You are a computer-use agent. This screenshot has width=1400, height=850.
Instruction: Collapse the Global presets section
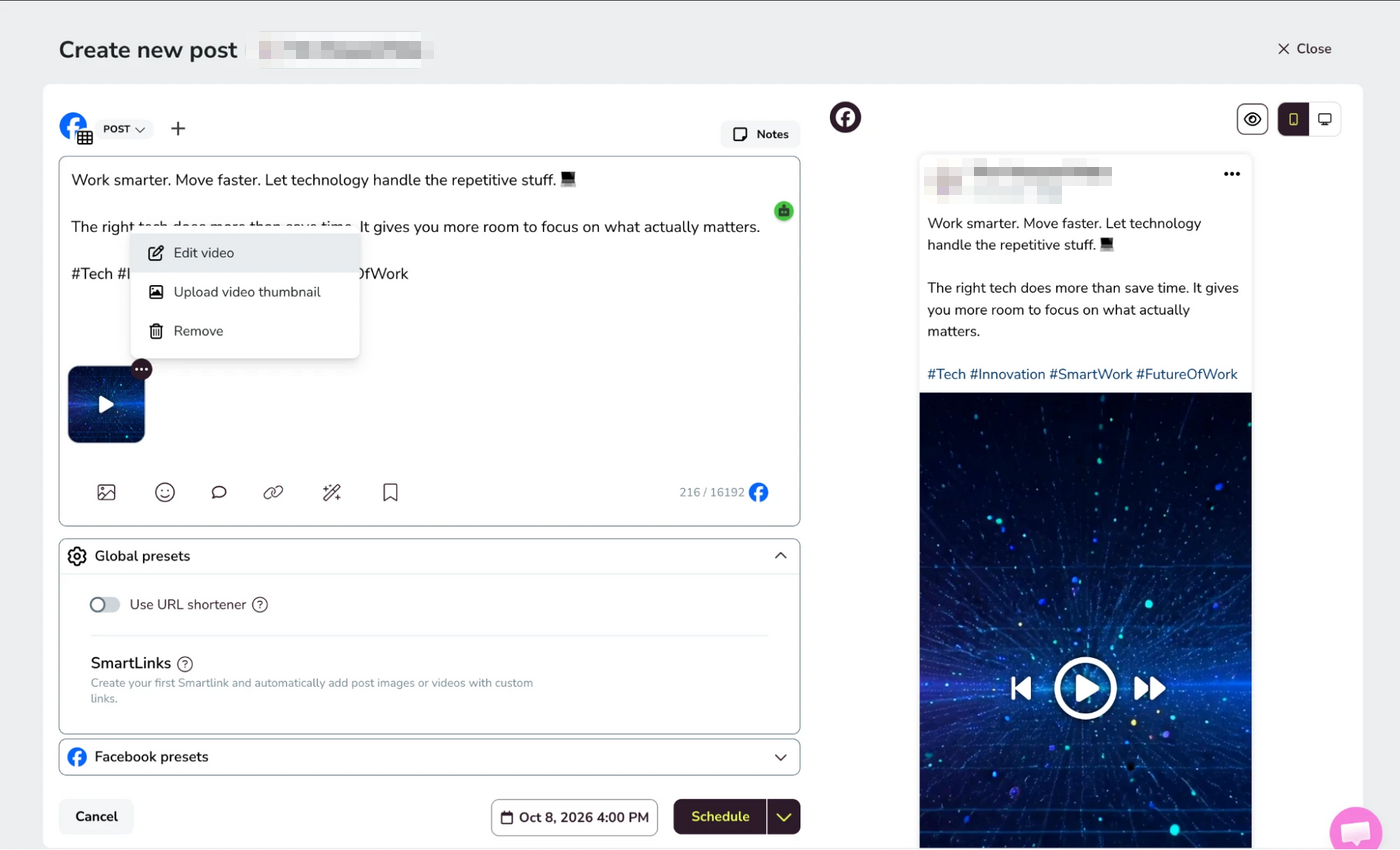click(781, 556)
